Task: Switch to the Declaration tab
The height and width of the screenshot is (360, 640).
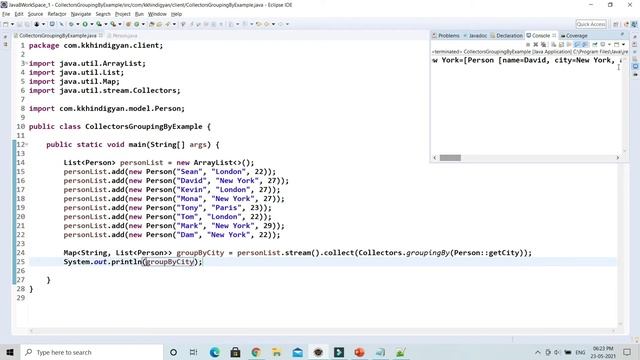Action: point(507,36)
